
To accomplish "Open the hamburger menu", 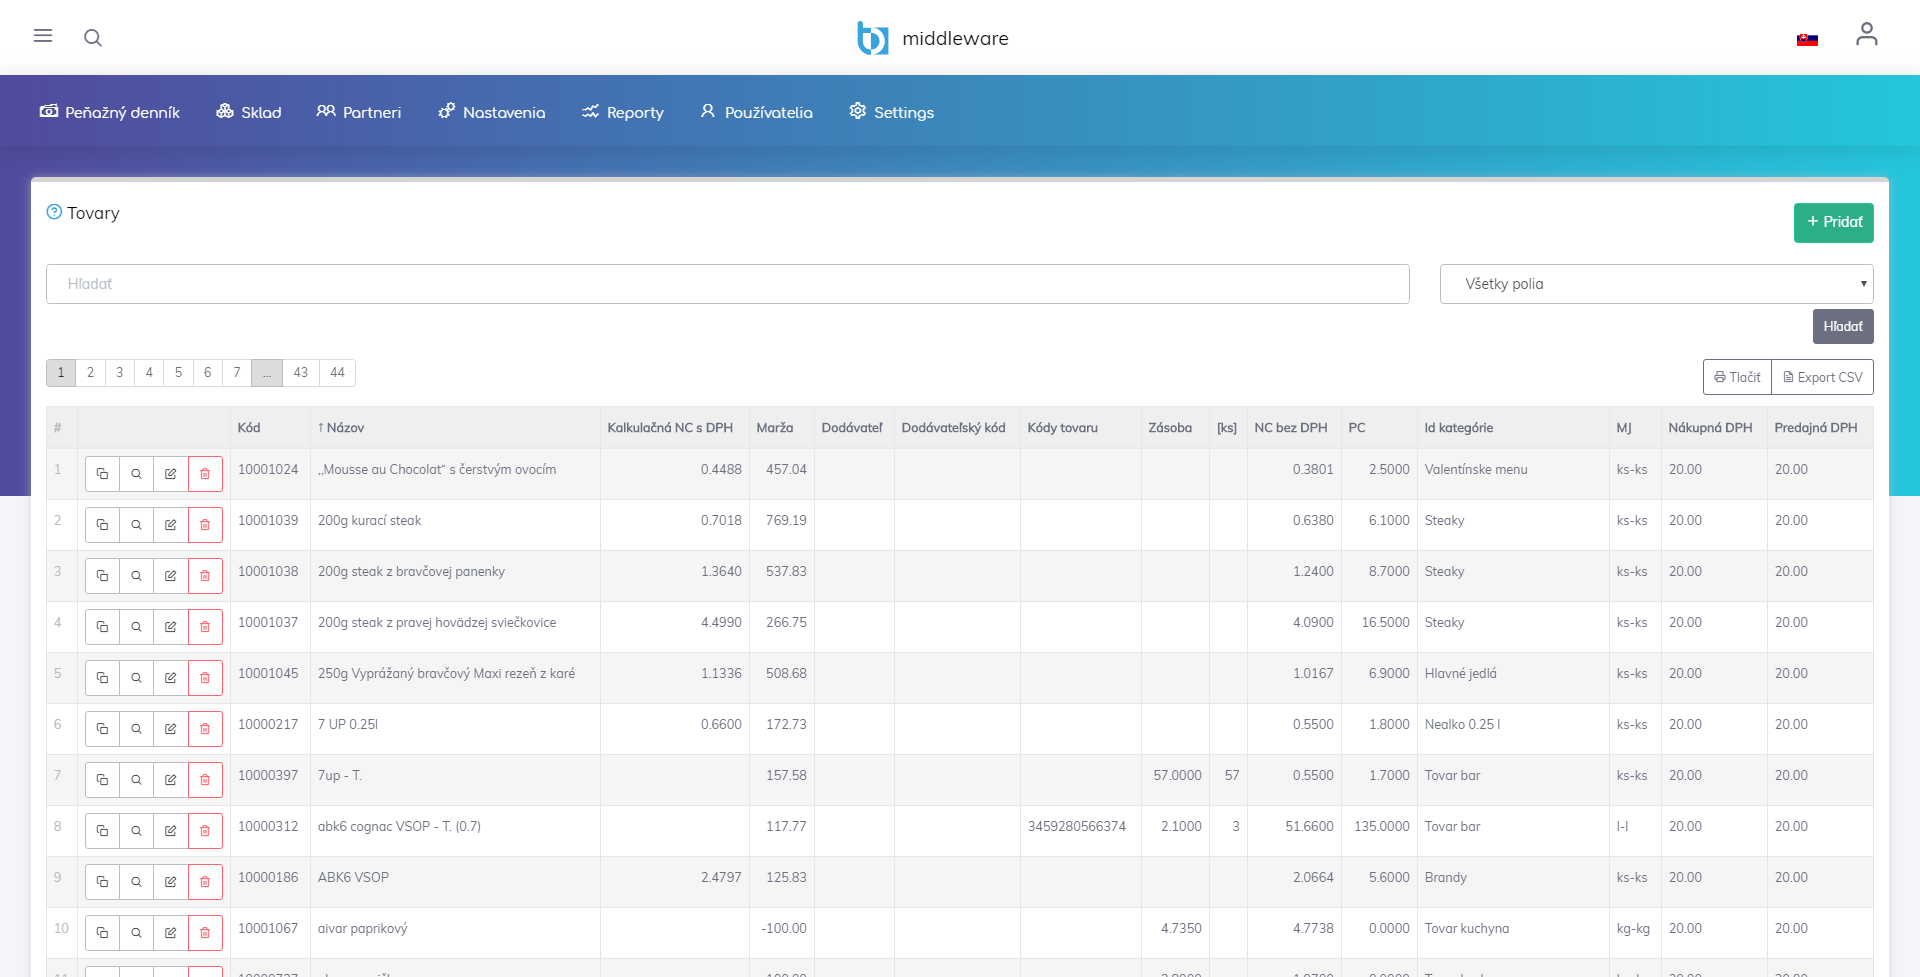I will pos(43,36).
